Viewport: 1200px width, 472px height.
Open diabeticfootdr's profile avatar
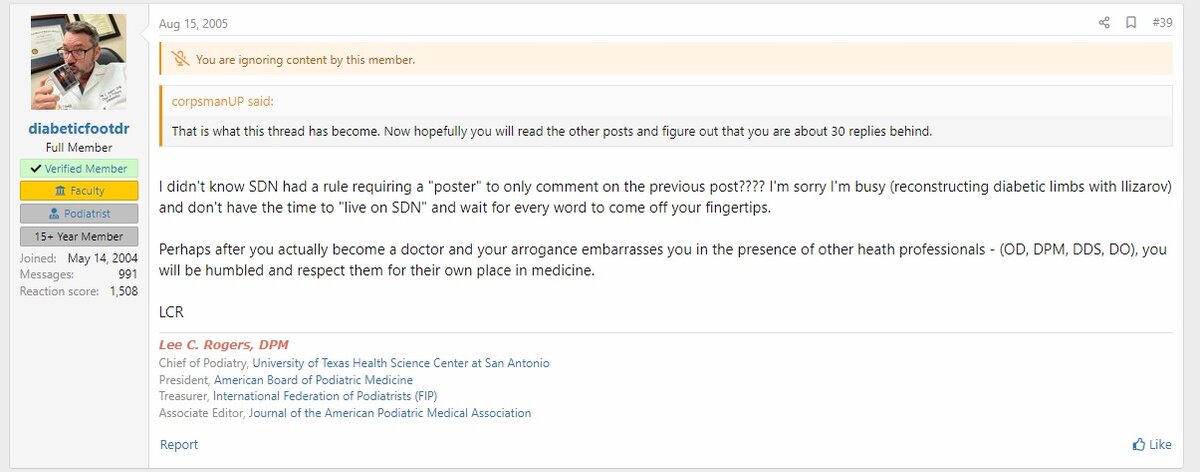coord(79,62)
